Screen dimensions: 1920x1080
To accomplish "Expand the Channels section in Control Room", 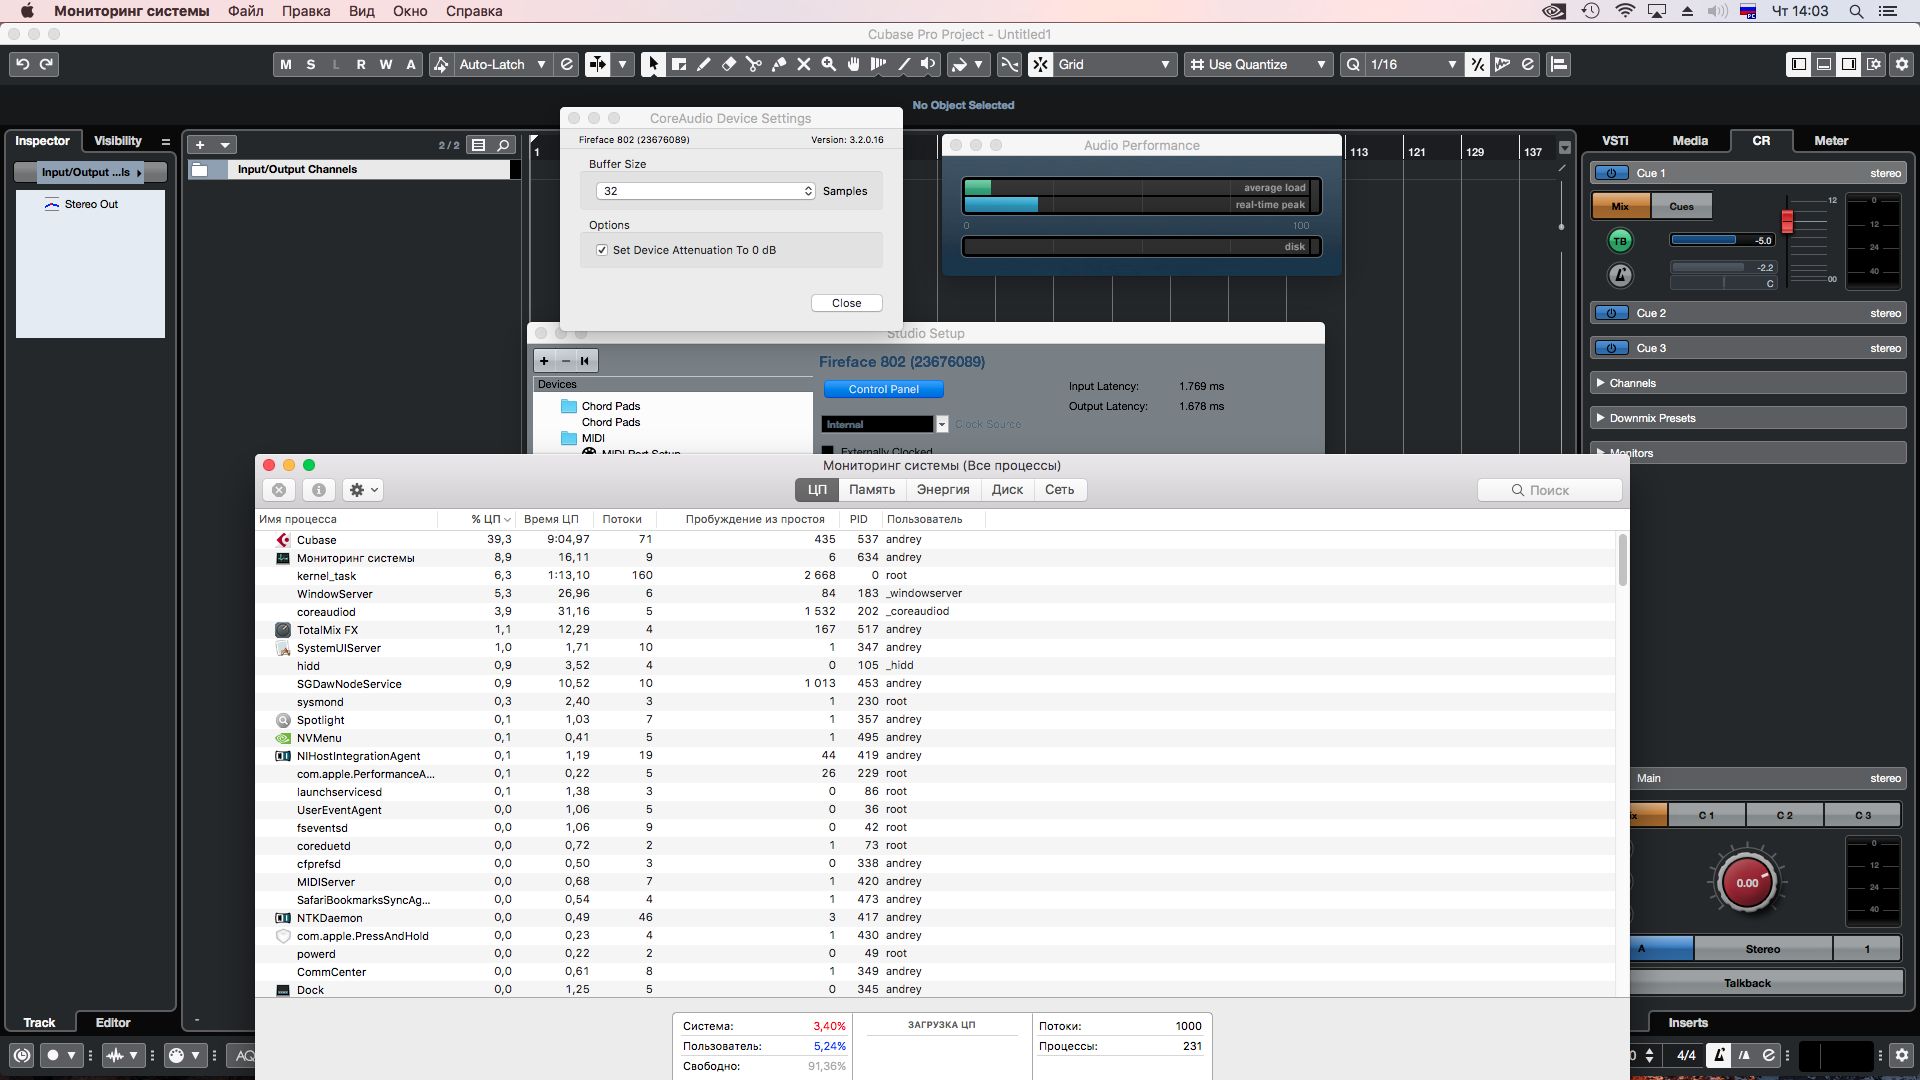I will pos(1748,383).
